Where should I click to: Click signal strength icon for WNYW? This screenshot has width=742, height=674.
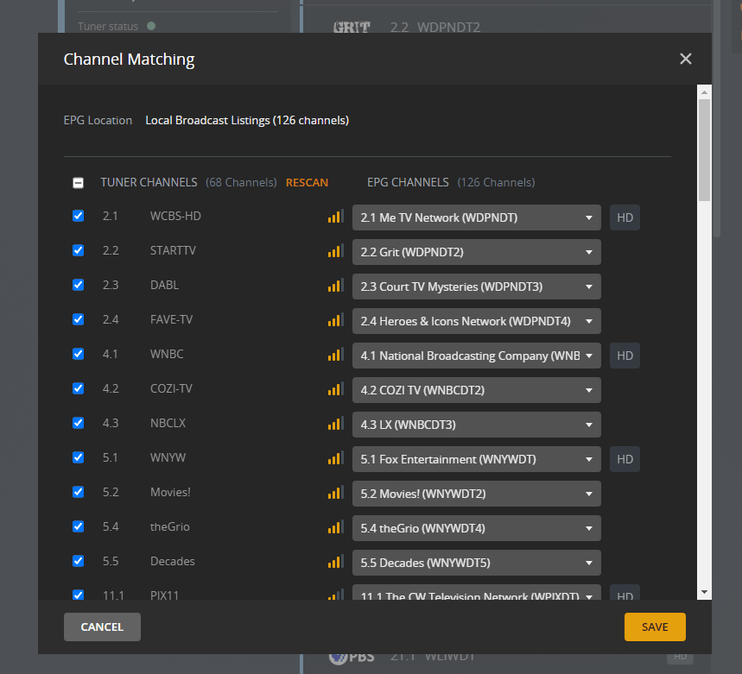[336, 459]
